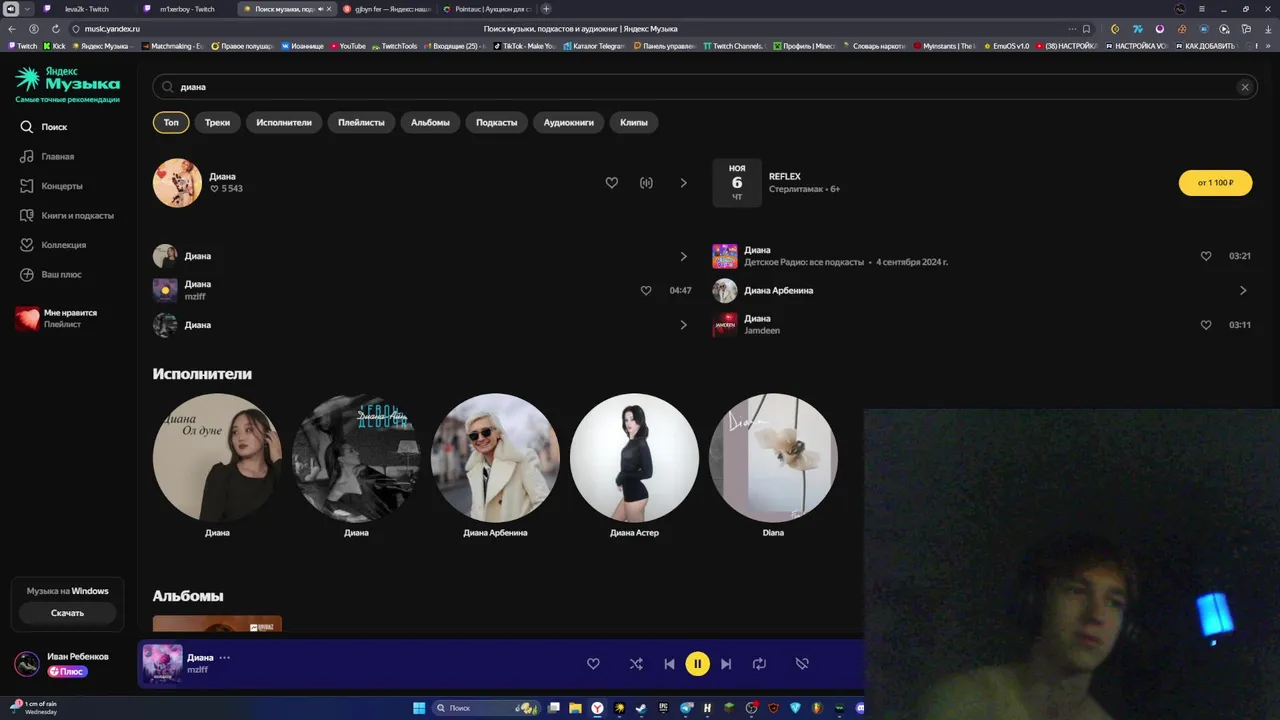The image size is (1280, 720).
Task: Open Epic Games launcher from taskbar
Action: click(664, 708)
